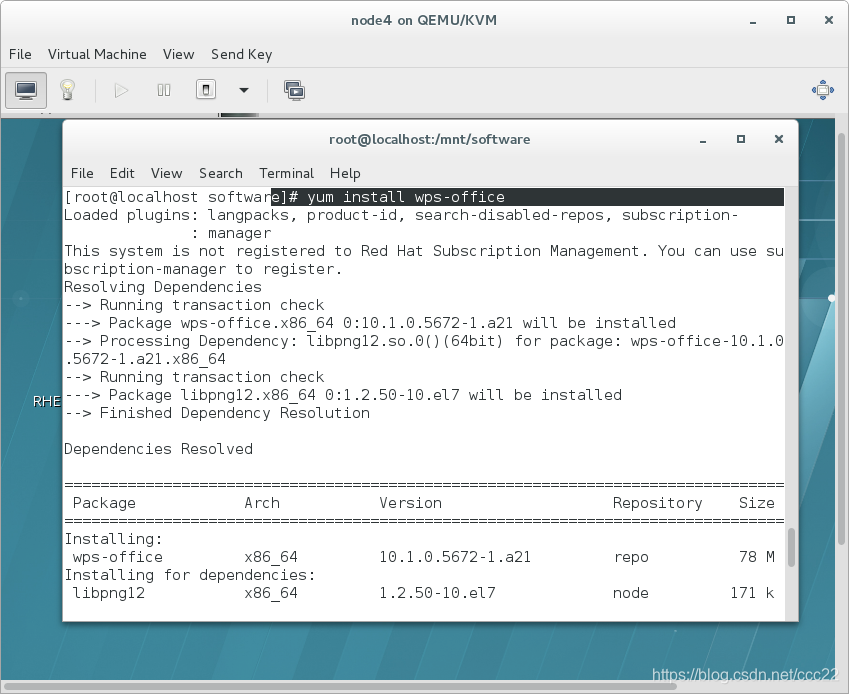Screen dimensions: 849x694
Task: Click the 'node' repository value
Action: (x=631, y=593)
